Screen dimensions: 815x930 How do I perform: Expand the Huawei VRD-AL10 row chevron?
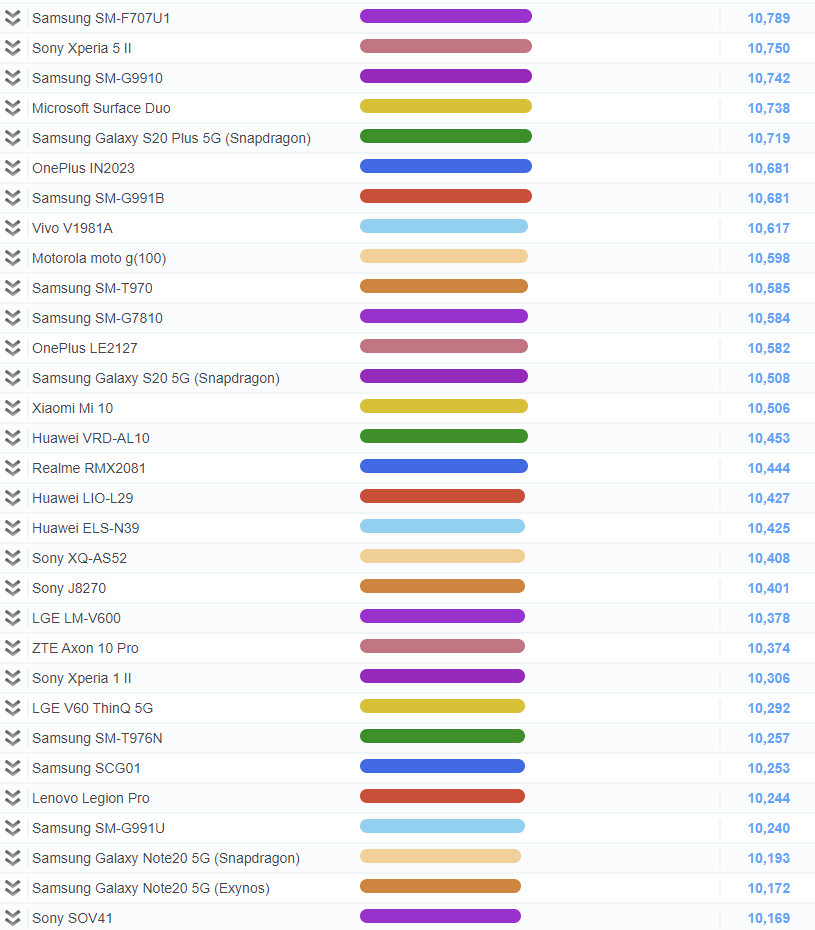tap(12, 438)
